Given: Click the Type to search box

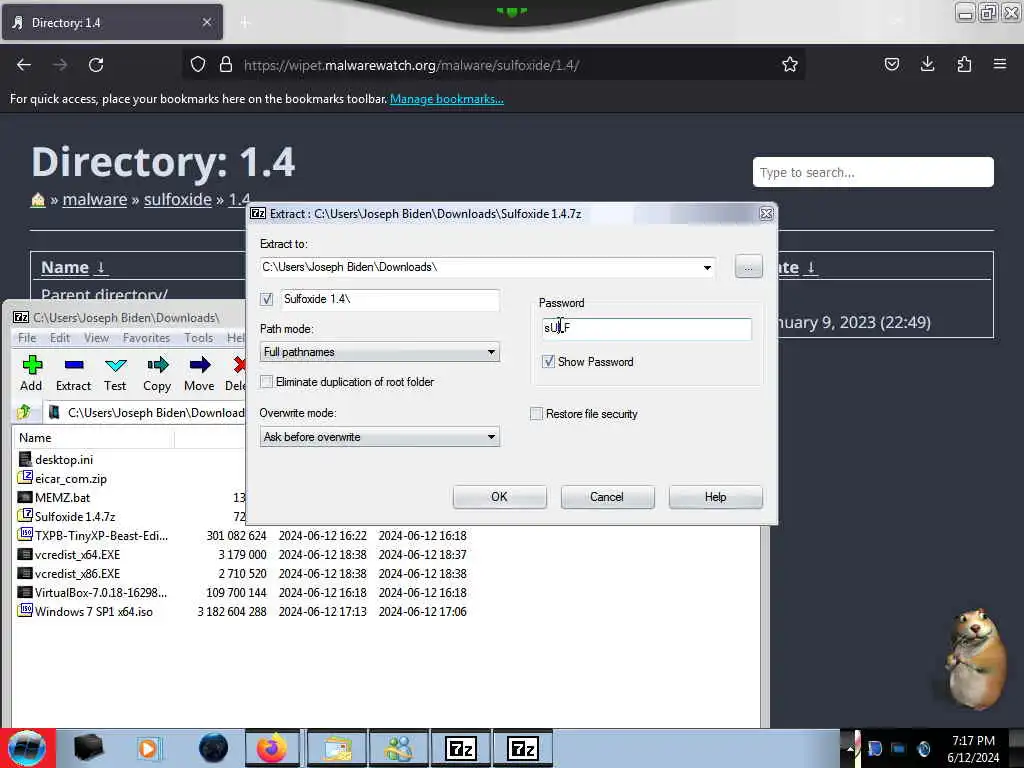Looking at the screenshot, I should pyautogui.click(x=873, y=172).
